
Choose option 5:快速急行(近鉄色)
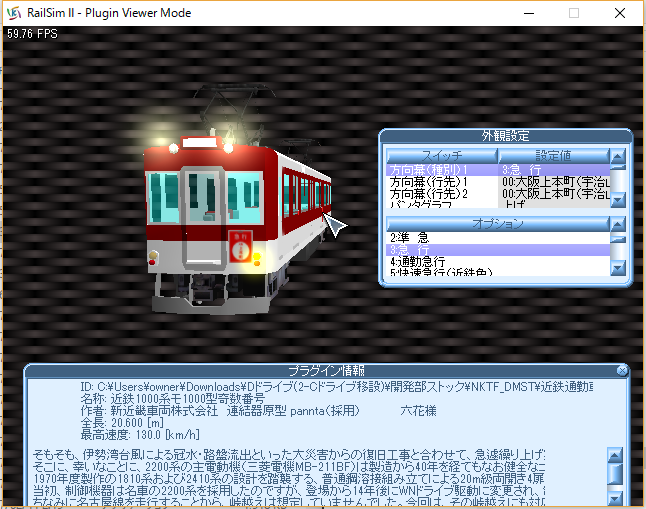[x=498, y=272]
